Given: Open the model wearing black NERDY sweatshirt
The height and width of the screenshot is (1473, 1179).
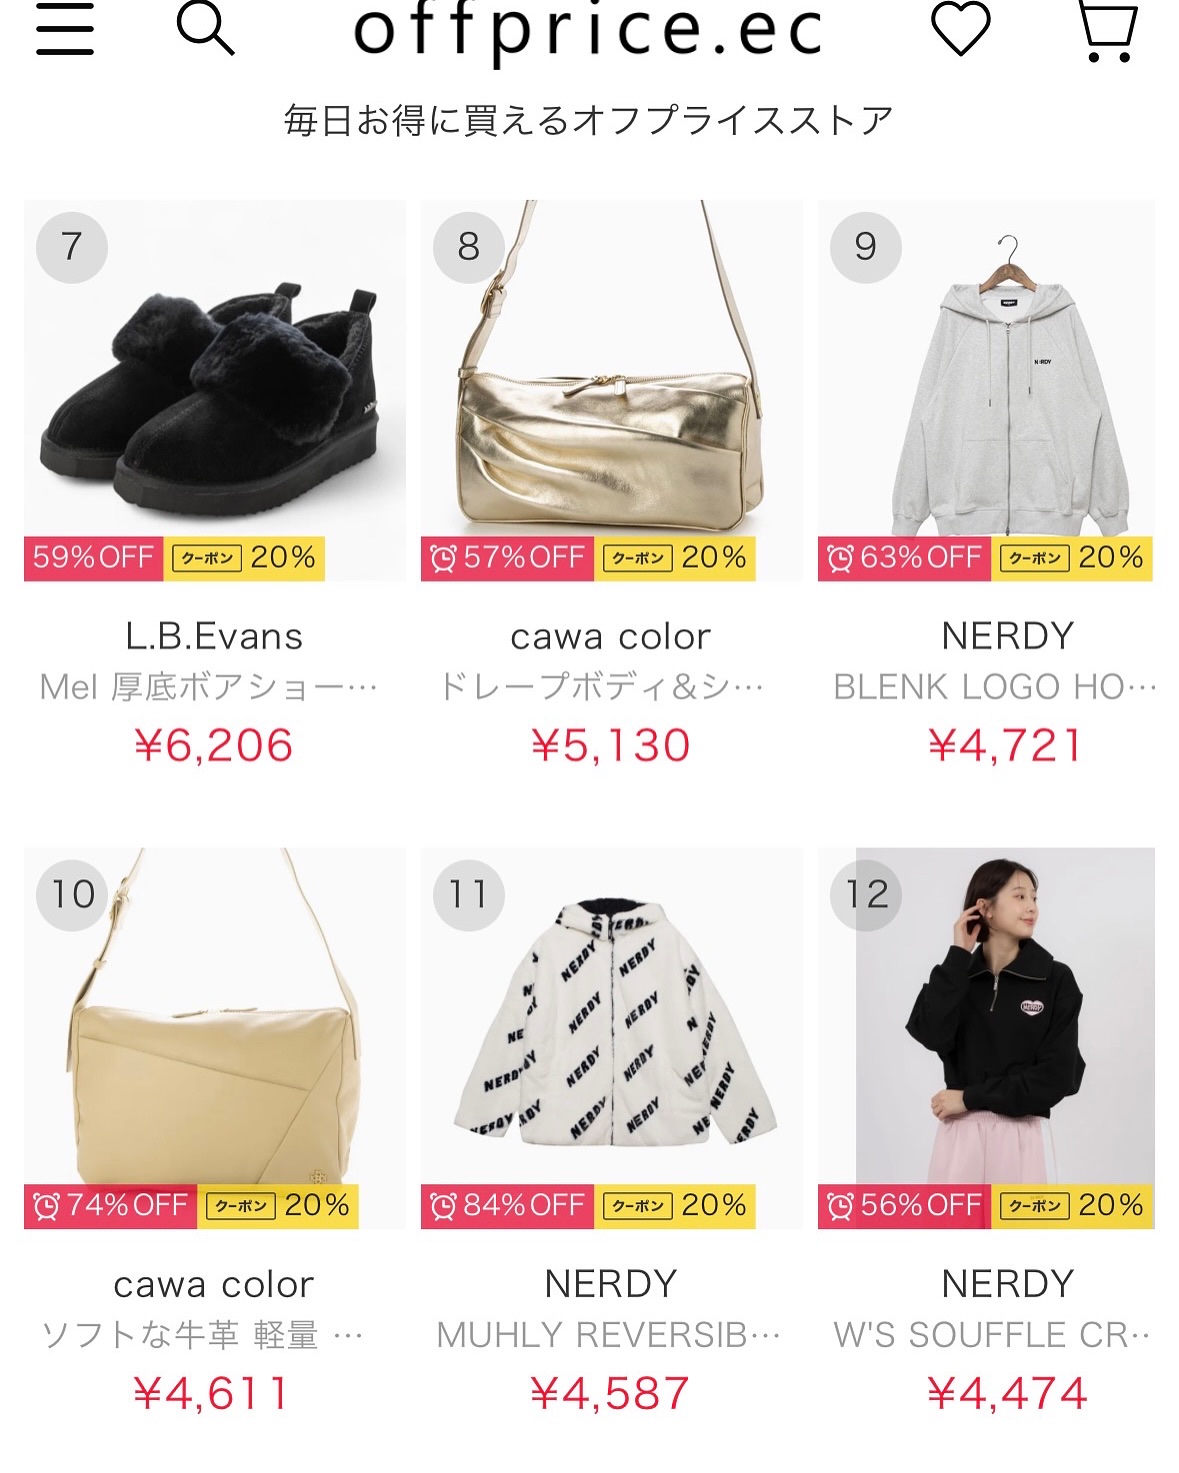Looking at the screenshot, I should click(x=986, y=1039).
